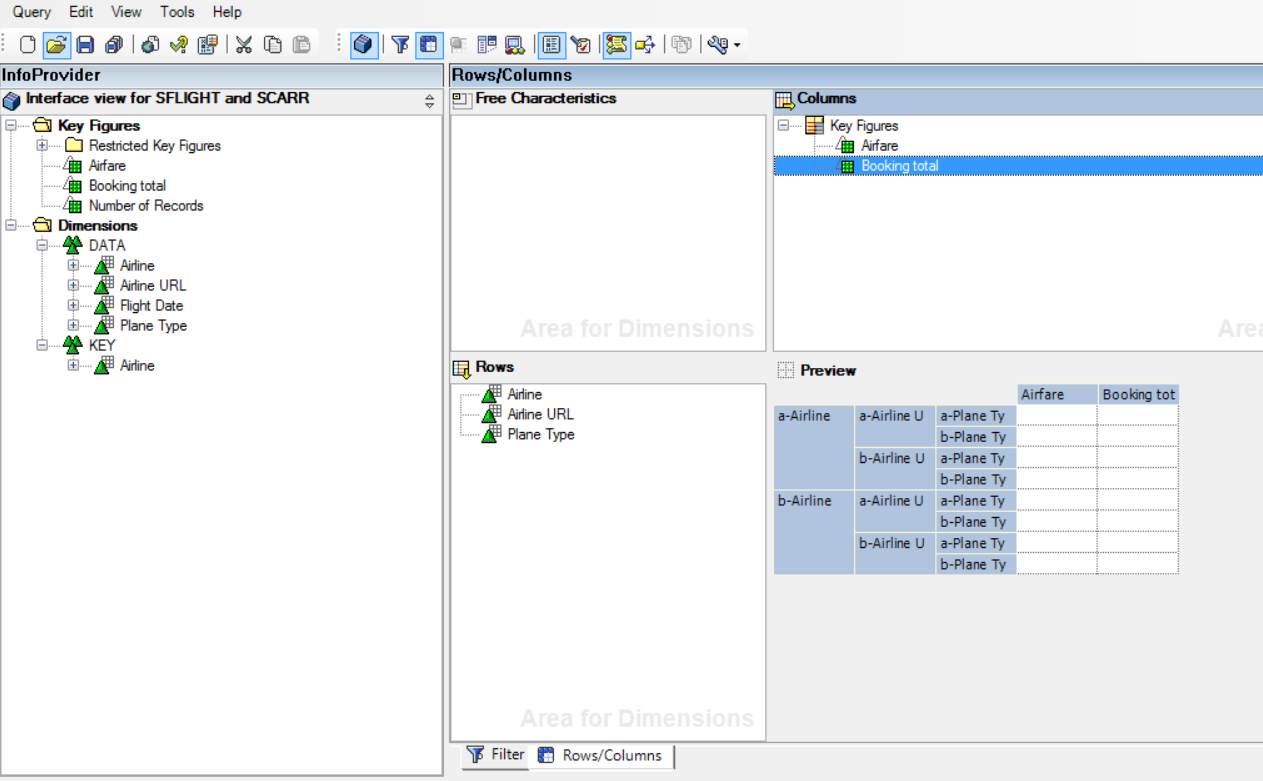This screenshot has width=1263, height=781.
Task: Click the Exceptions icon in the toolbar
Action: (514, 44)
